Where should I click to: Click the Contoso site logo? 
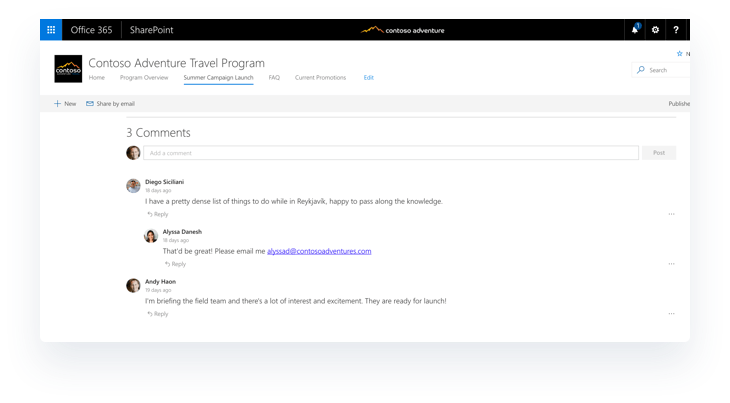pos(68,69)
